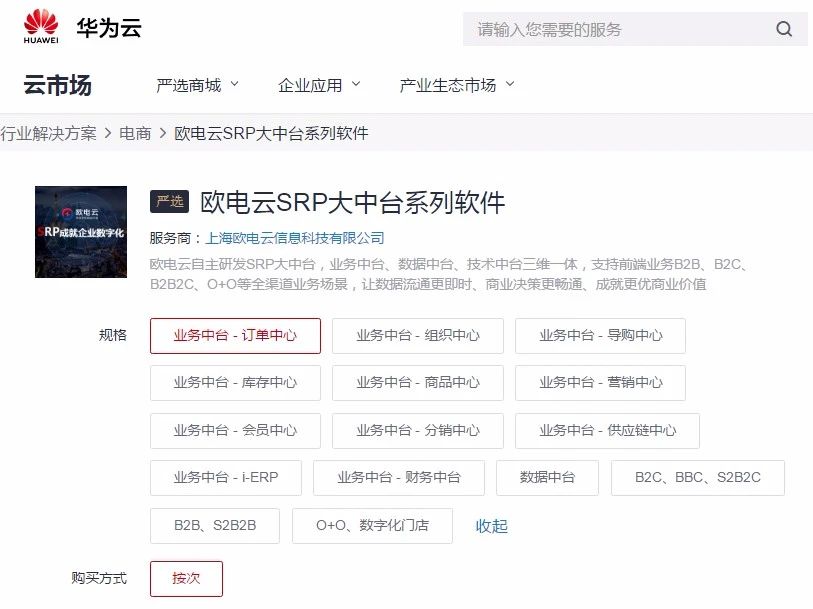Expand the 企业应用 dropdown menu
The image size is (813, 609).
click(319, 85)
